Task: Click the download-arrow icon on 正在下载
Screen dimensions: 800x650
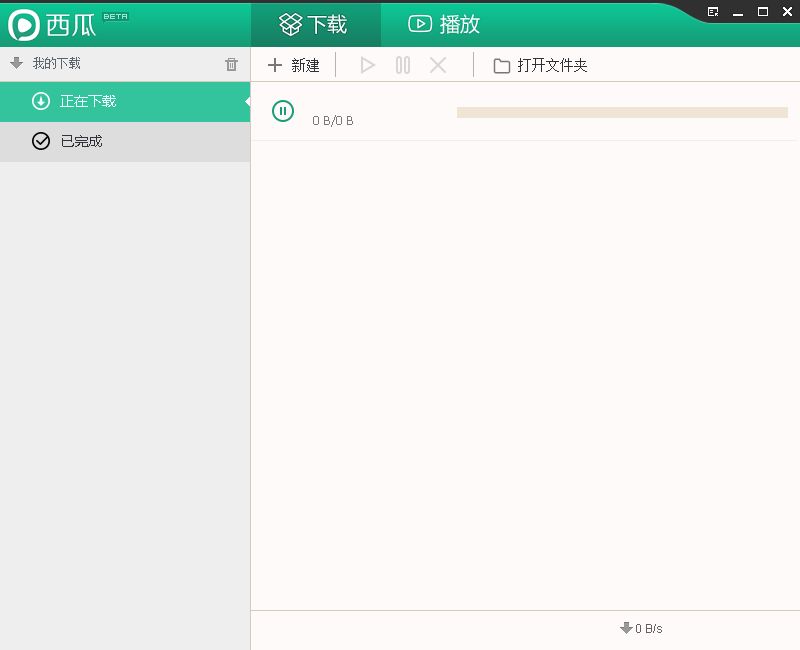Action: [x=38, y=101]
